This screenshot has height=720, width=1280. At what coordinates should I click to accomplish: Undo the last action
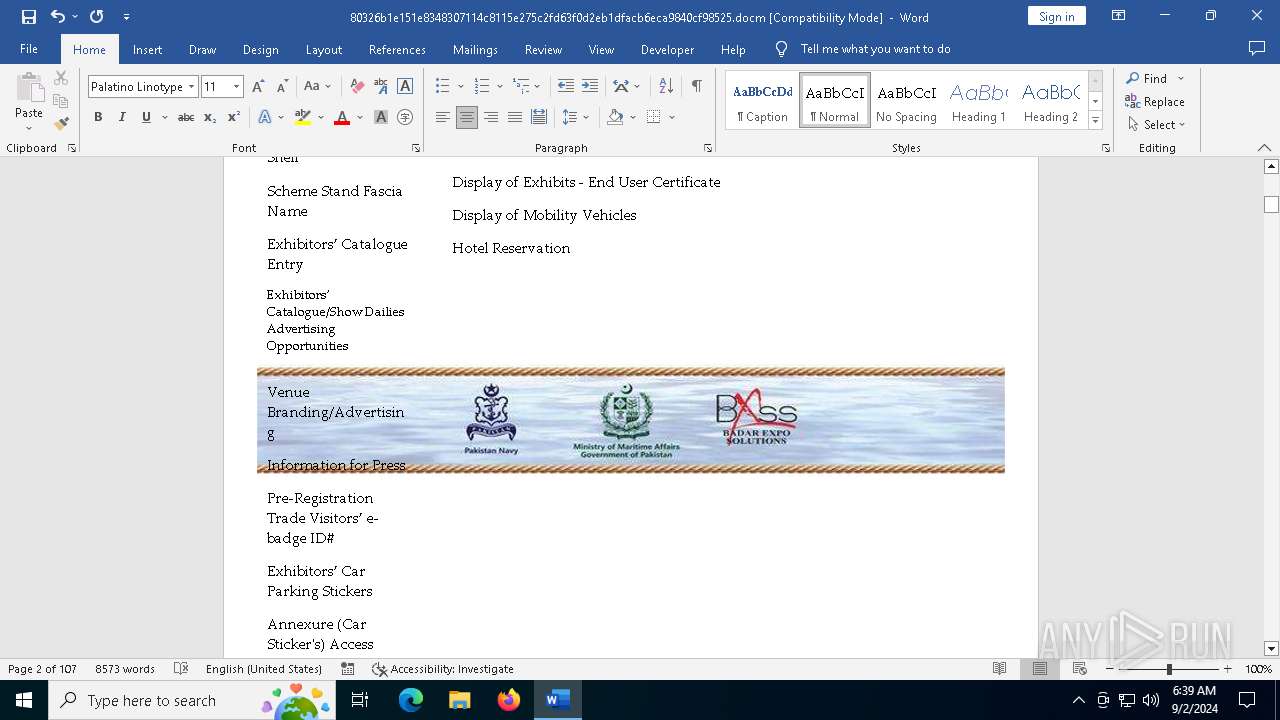[x=58, y=17]
